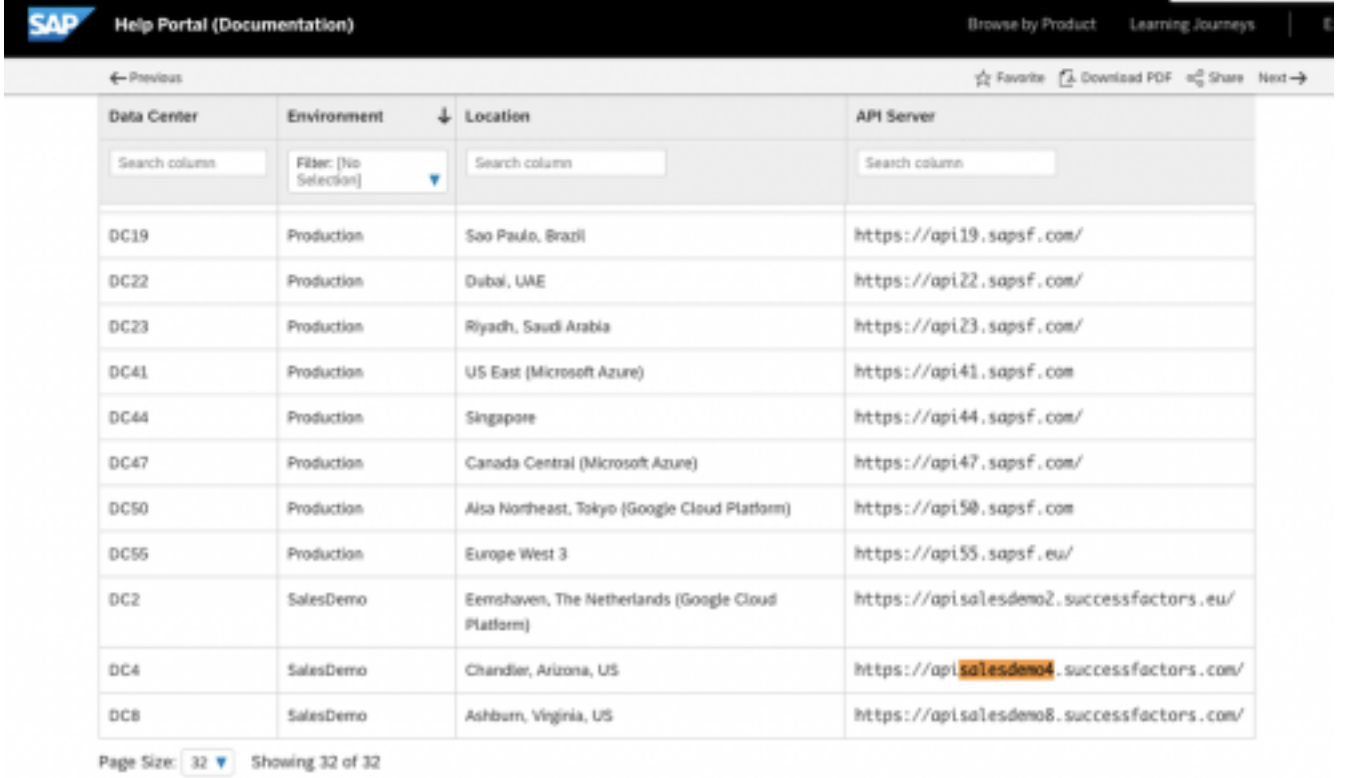1348x778 pixels.
Task: Open the Environment filter dropdown
Action: point(367,170)
